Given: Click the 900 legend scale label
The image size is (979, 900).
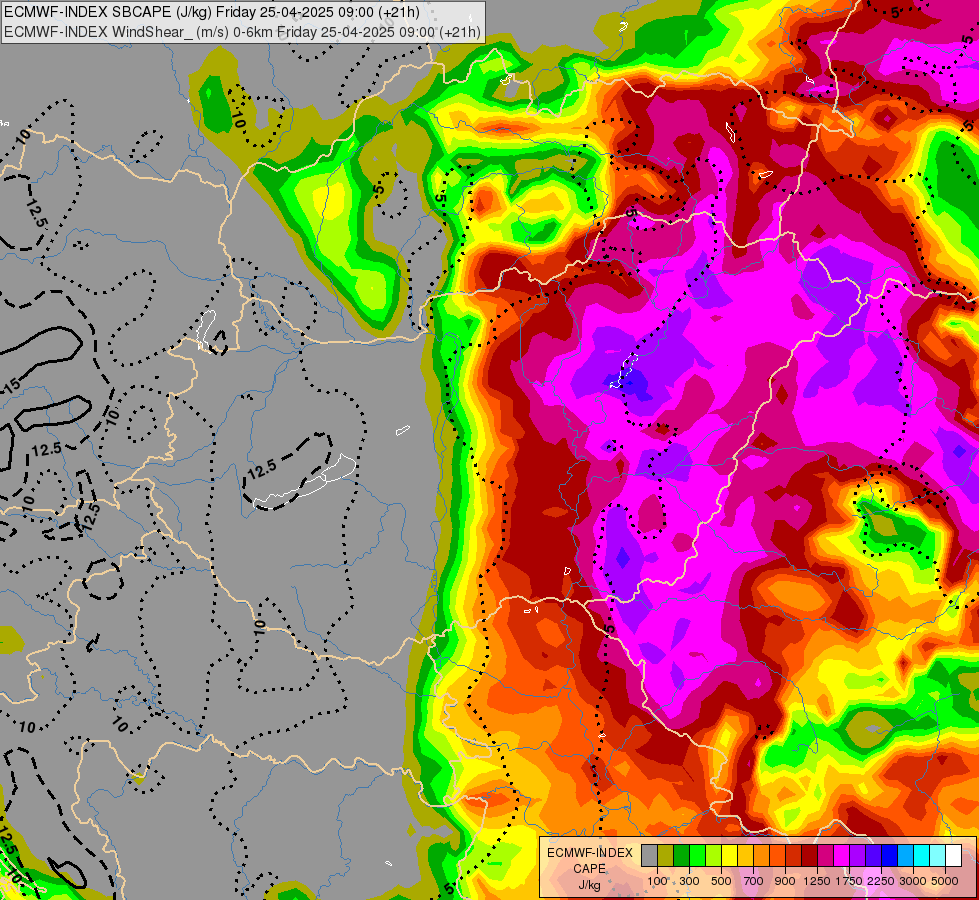Looking at the screenshot, I should (785, 881).
